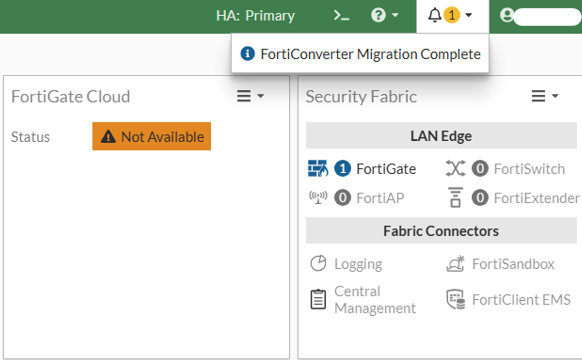The image size is (582, 360).
Task: Click the FortiGate firewall icon
Action: click(x=318, y=168)
